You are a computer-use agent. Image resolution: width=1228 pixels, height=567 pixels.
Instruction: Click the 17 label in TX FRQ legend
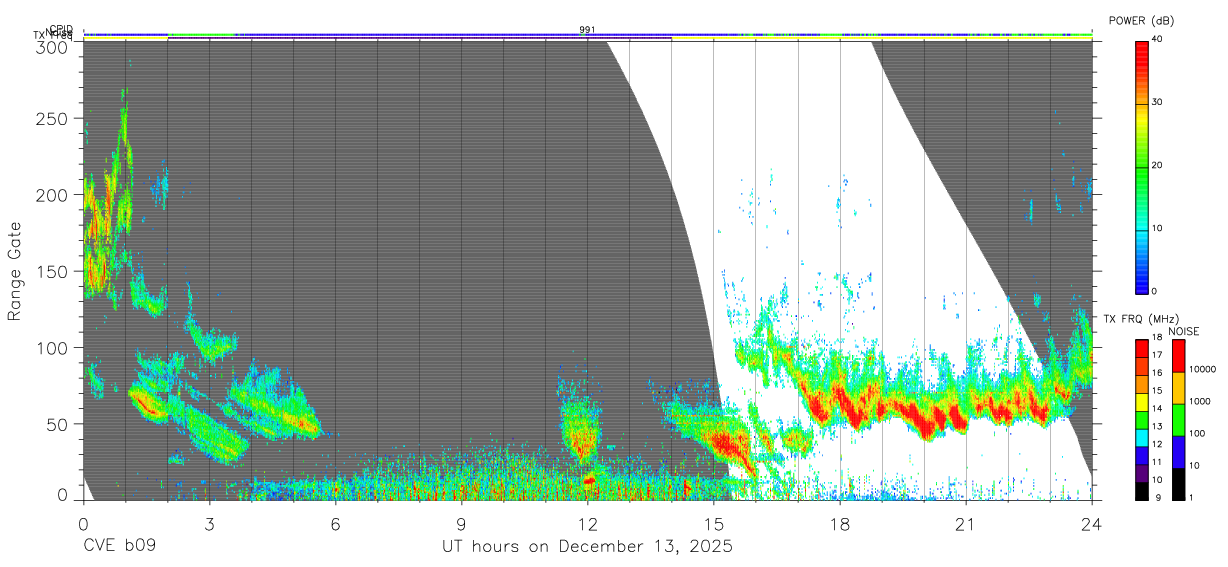coord(1158,355)
